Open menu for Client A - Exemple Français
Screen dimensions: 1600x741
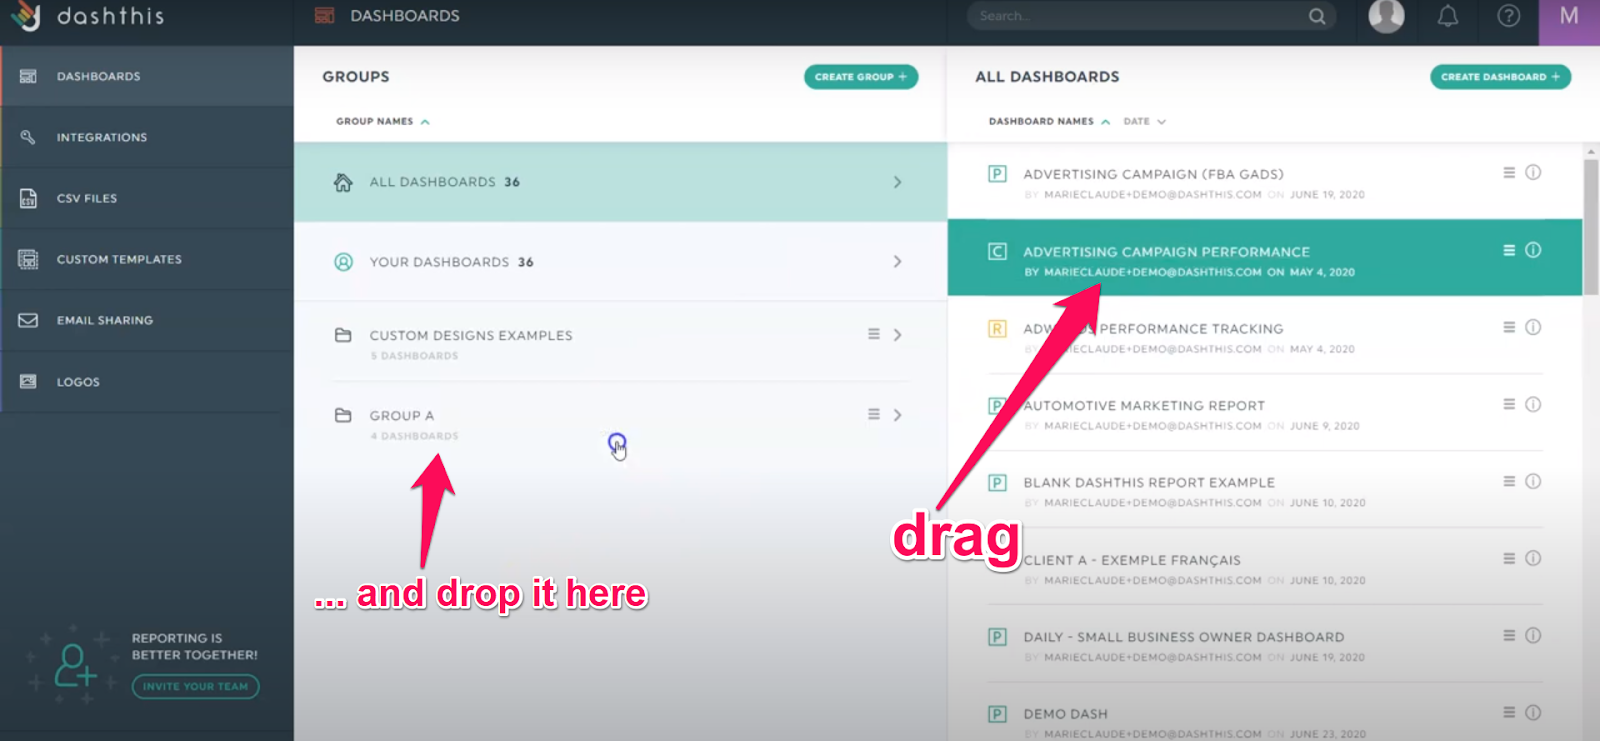pyautogui.click(x=1509, y=558)
